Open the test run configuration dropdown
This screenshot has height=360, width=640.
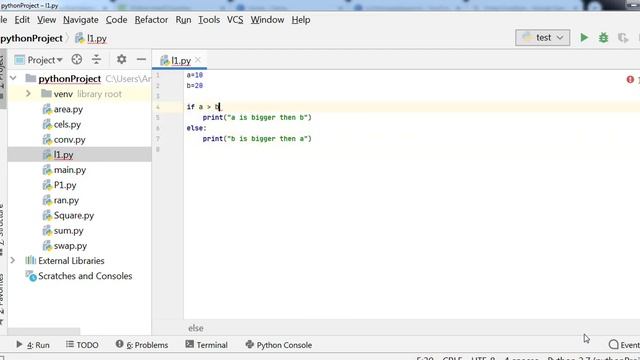pos(542,38)
